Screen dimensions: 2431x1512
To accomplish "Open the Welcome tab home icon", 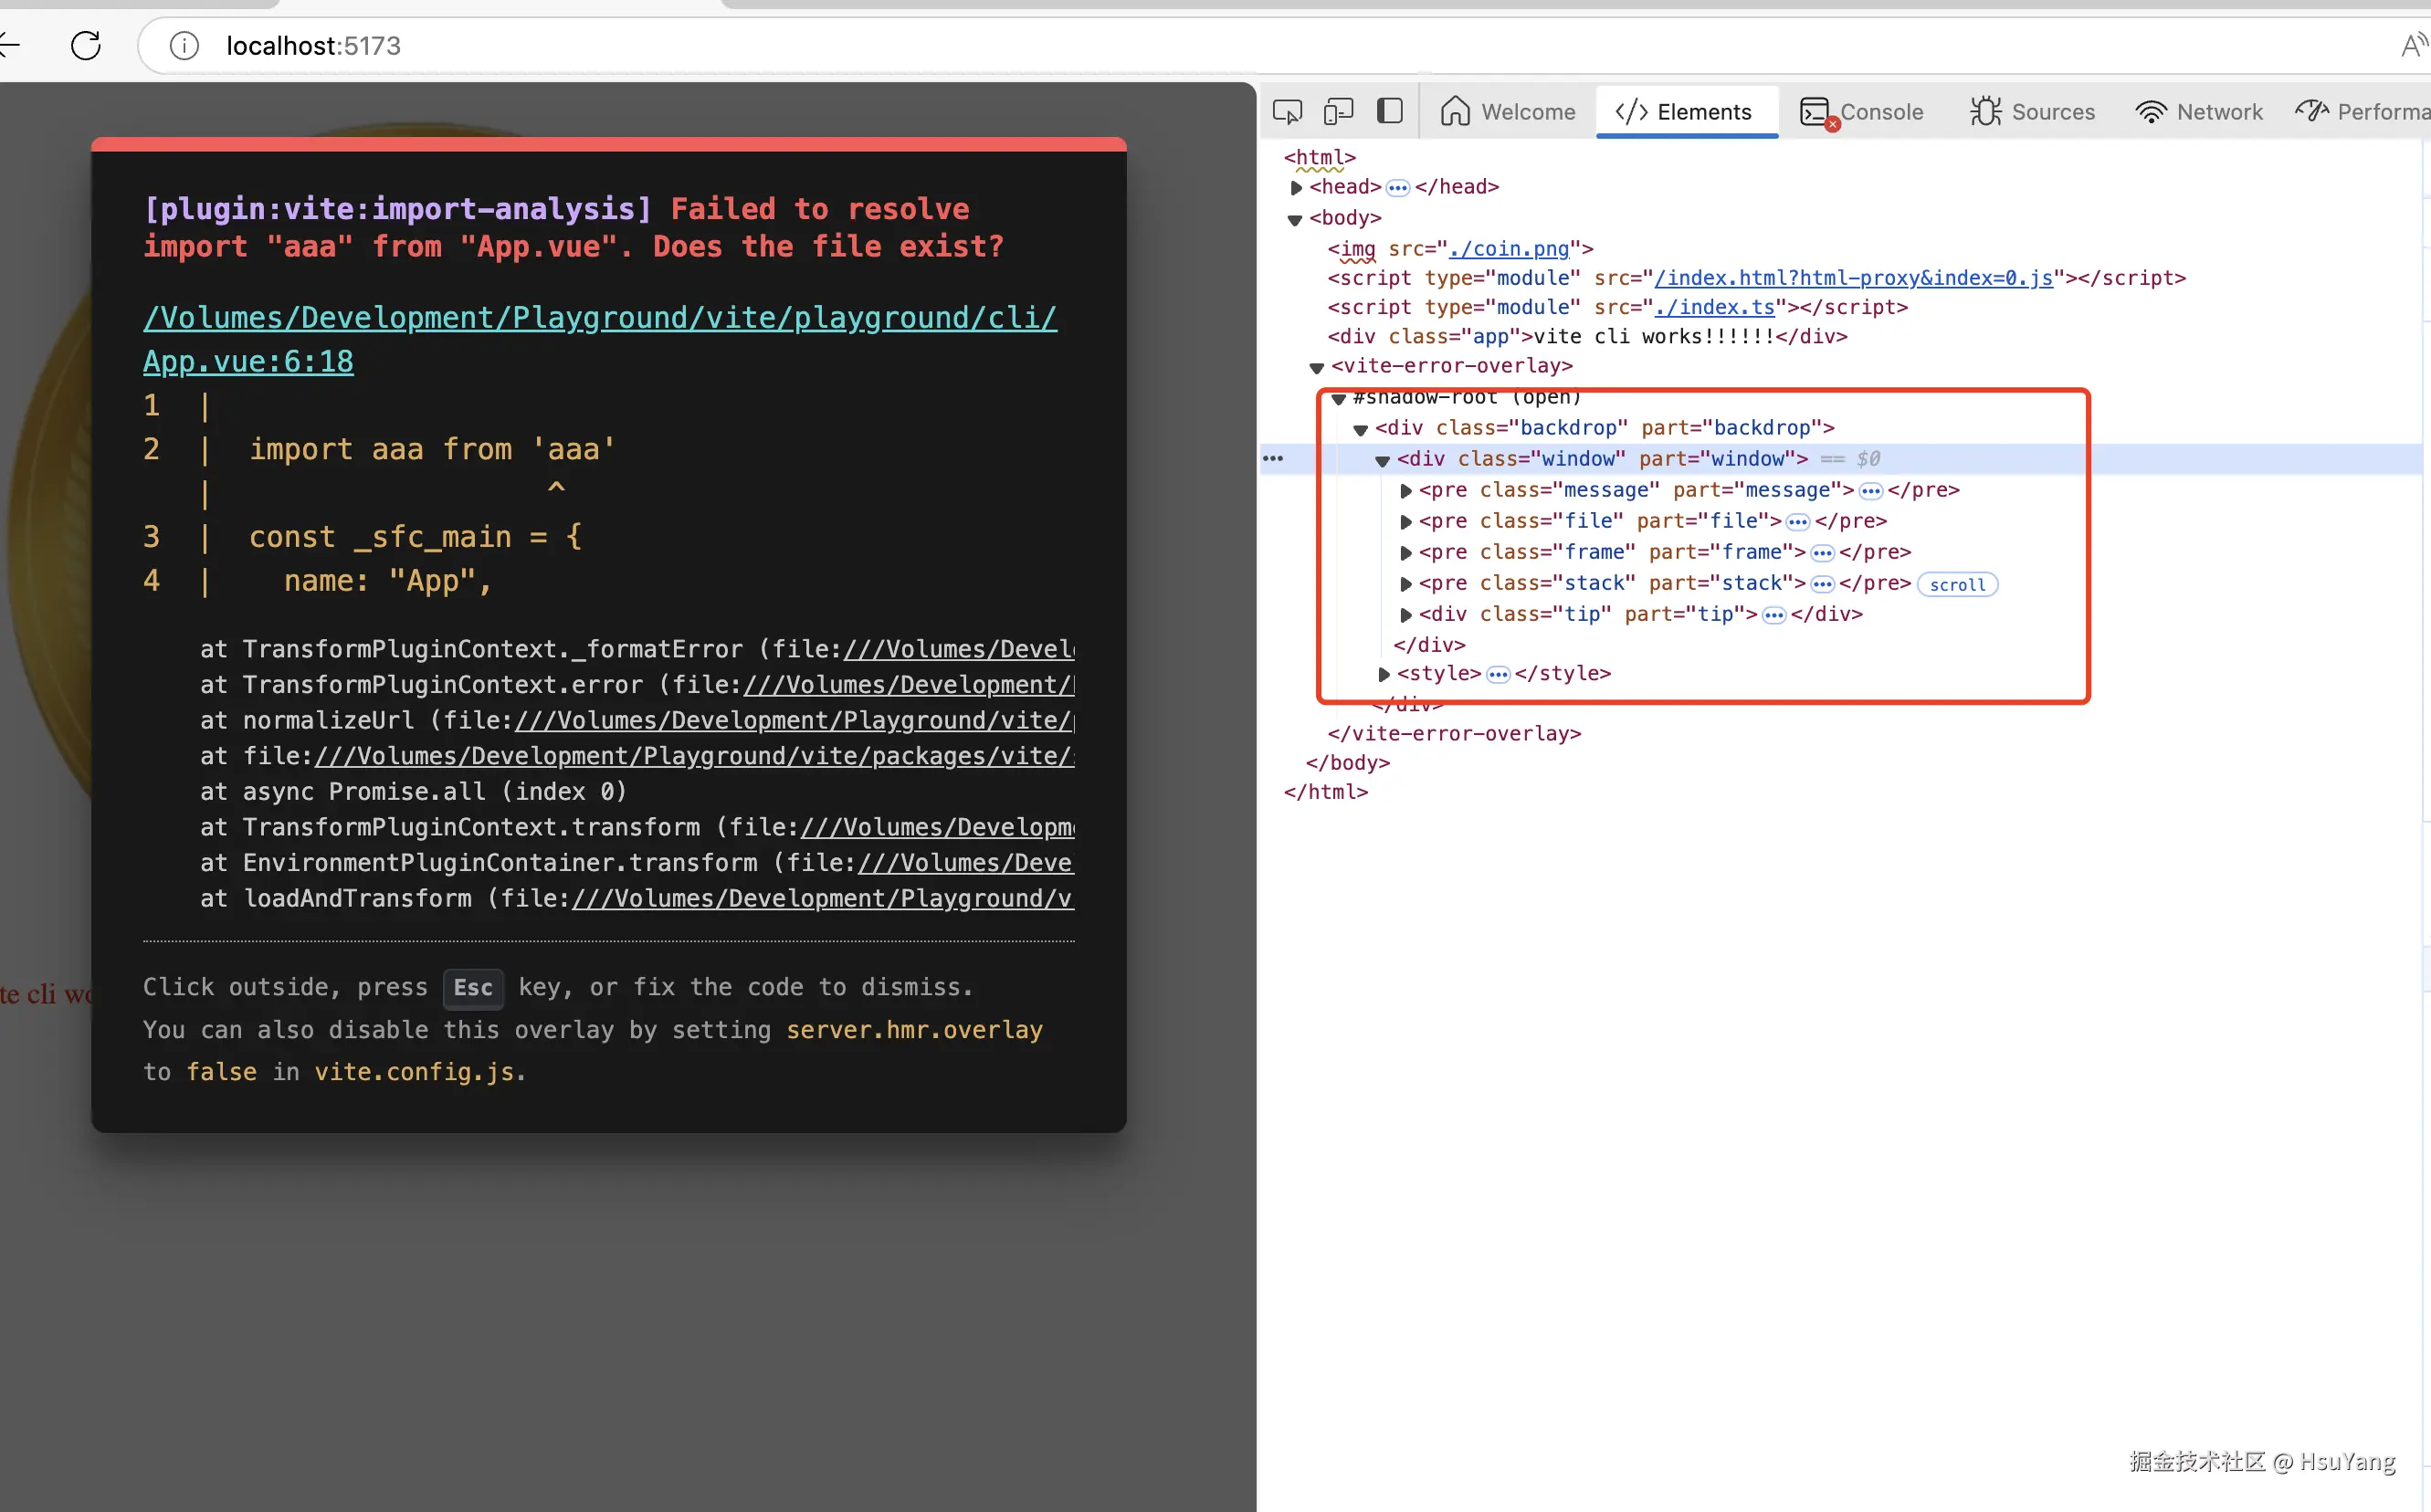I will pyautogui.click(x=1455, y=111).
